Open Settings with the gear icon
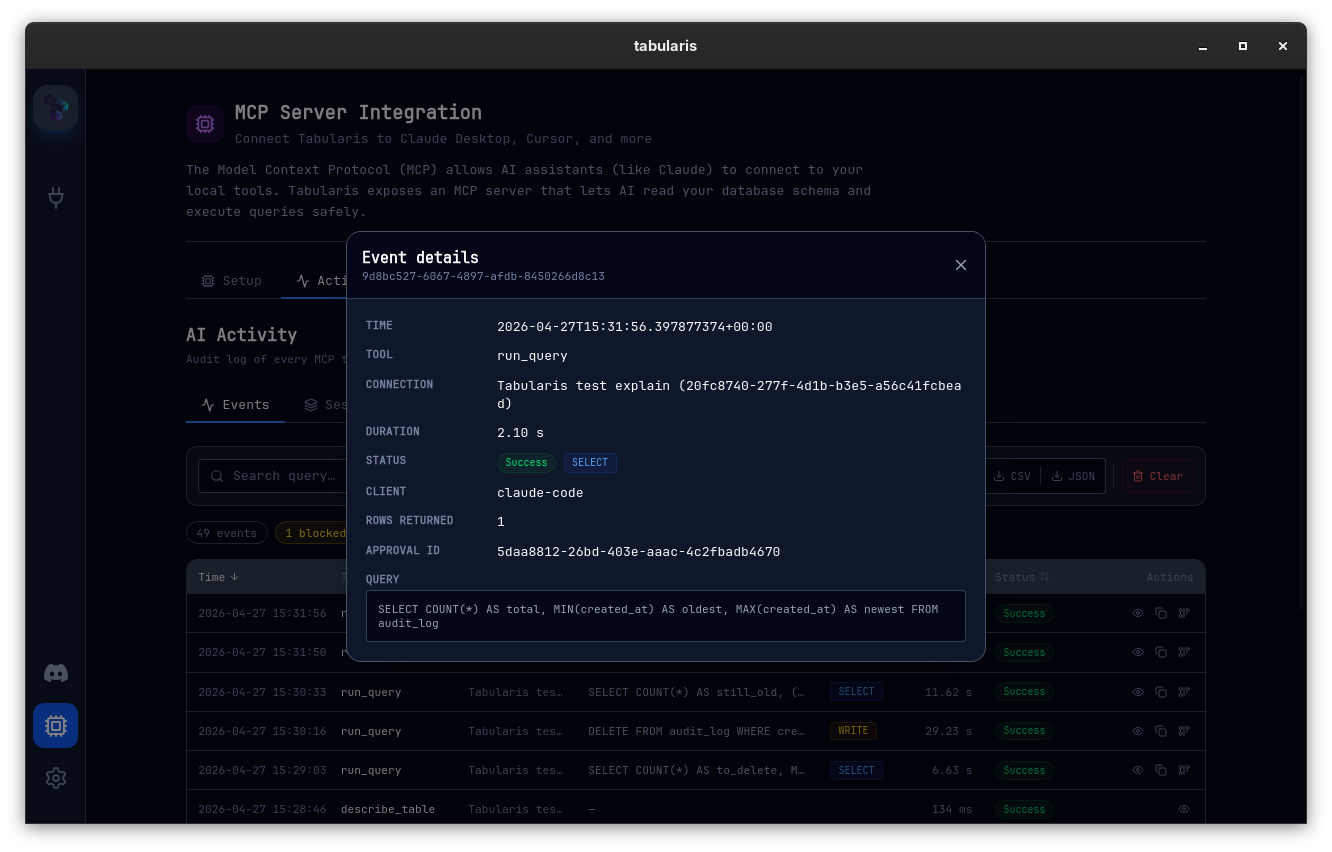1332x852 pixels. (x=56, y=777)
